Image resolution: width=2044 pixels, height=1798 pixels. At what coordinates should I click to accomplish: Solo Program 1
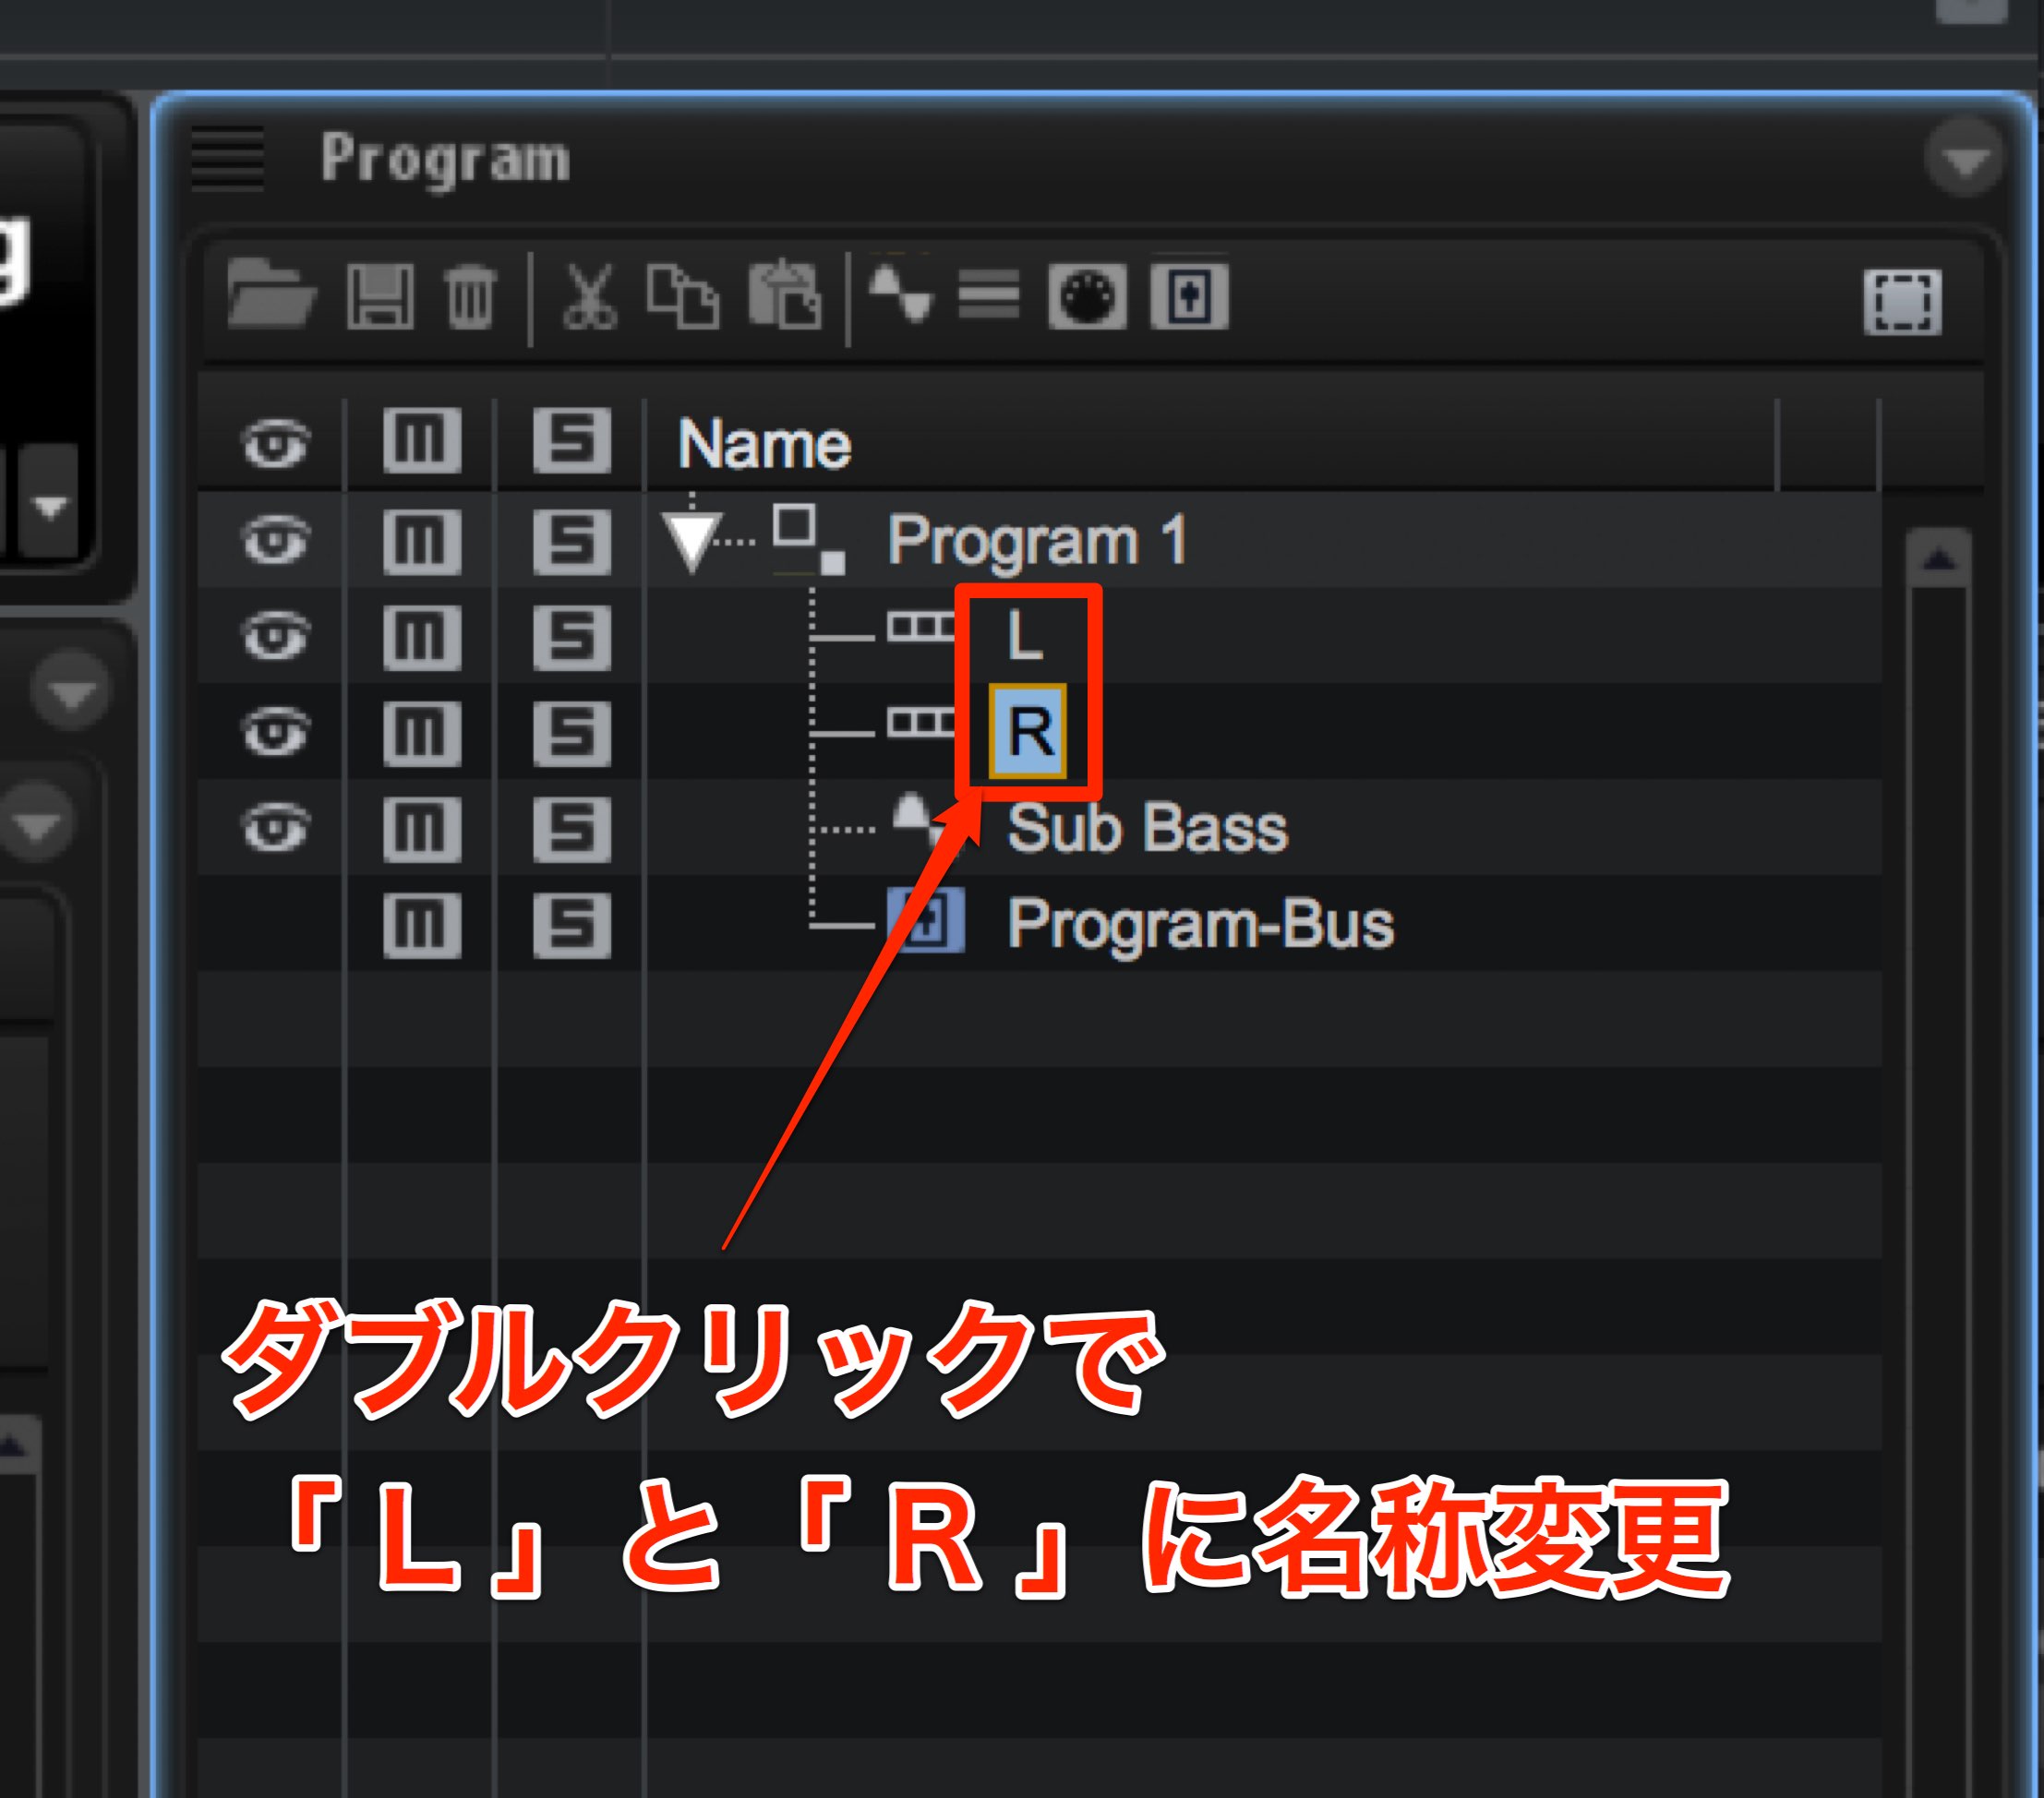pos(571,541)
